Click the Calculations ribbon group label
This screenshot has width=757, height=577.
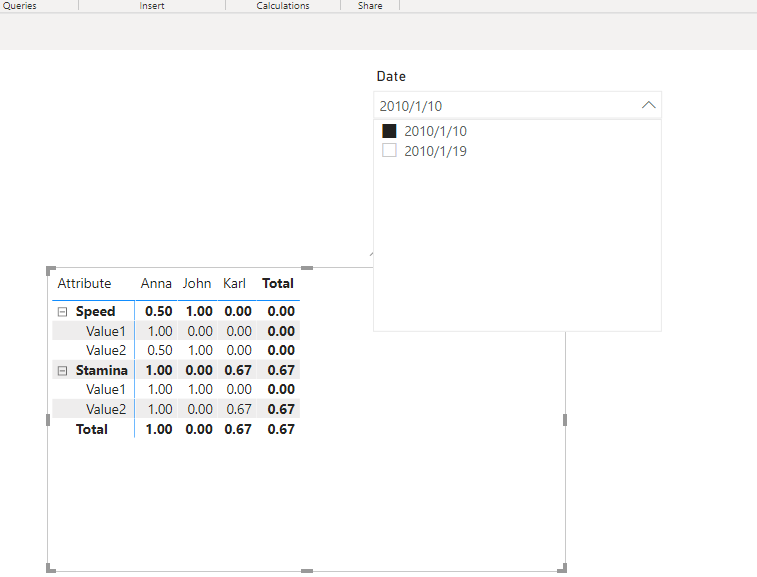(x=283, y=5)
